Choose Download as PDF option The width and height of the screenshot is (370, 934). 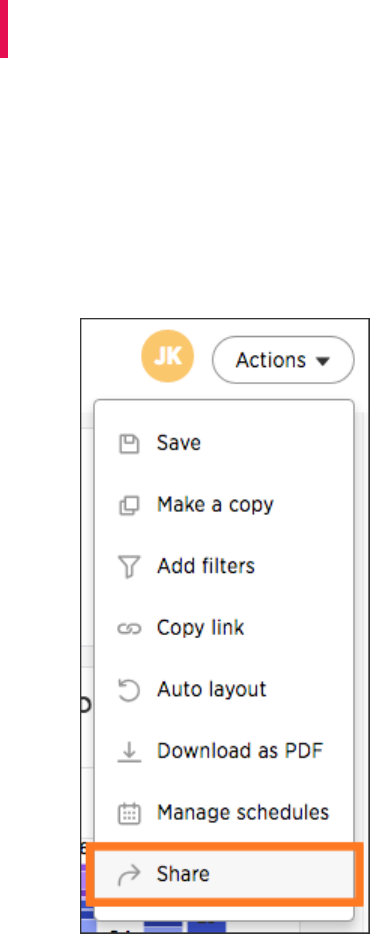240,751
